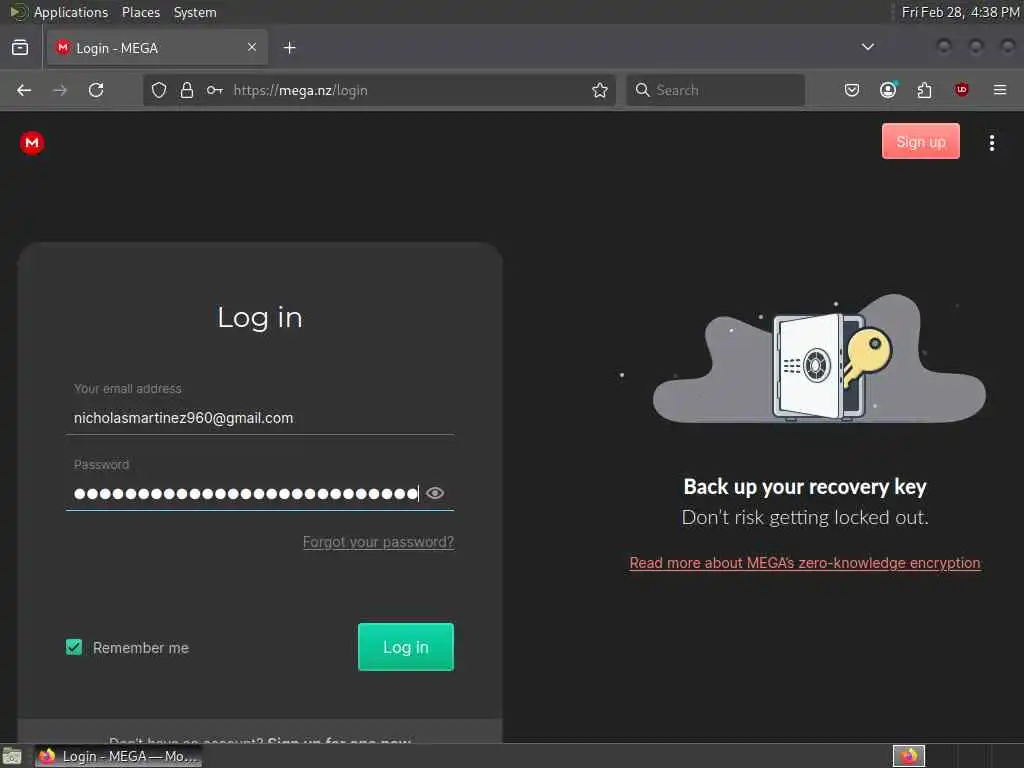Open the System menu
This screenshot has height=768, width=1024.
pyautogui.click(x=195, y=12)
